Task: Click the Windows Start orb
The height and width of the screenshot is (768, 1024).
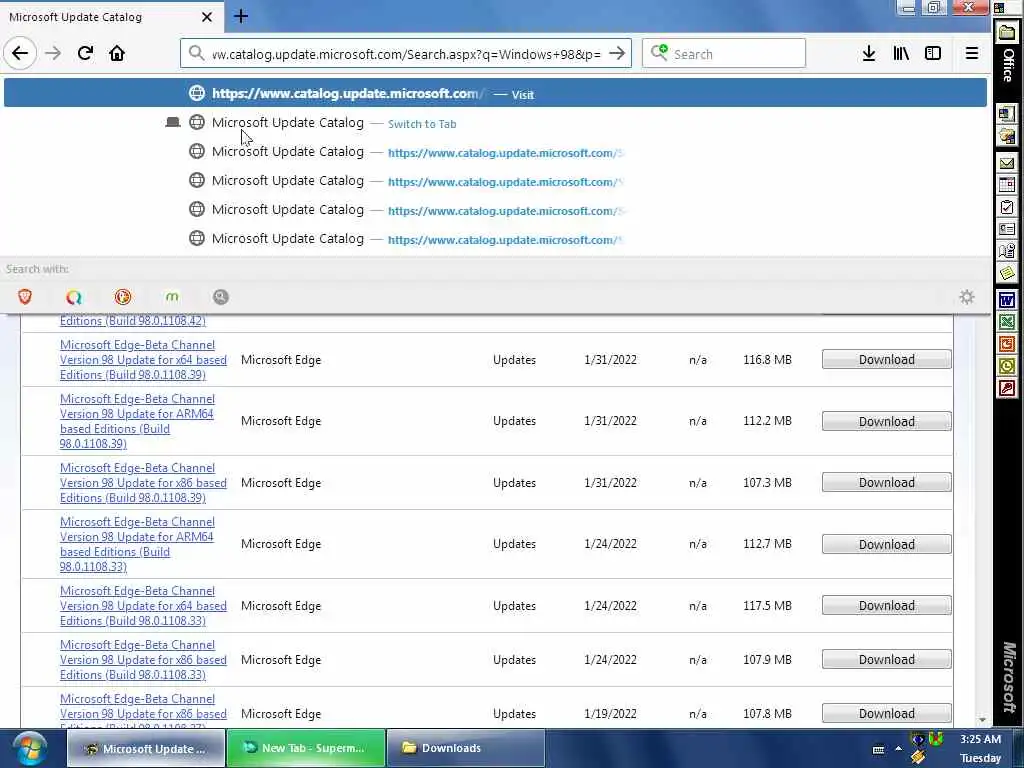Action: point(29,748)
